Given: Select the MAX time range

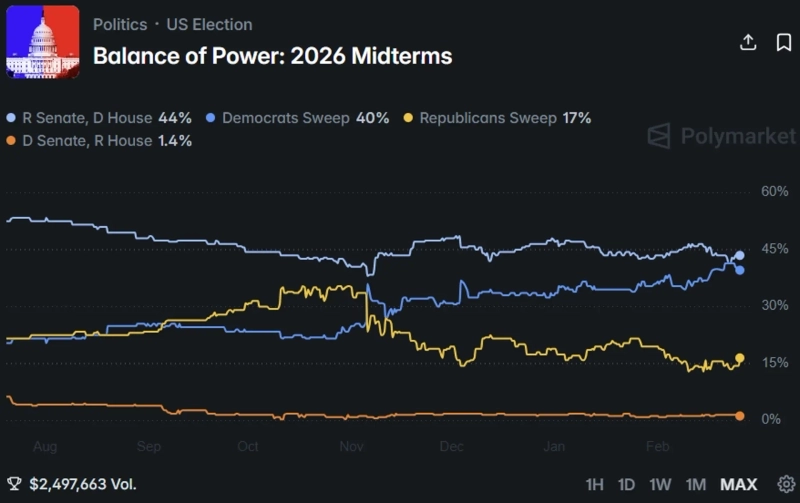Looking at the screenshot, I should [739, 484].
